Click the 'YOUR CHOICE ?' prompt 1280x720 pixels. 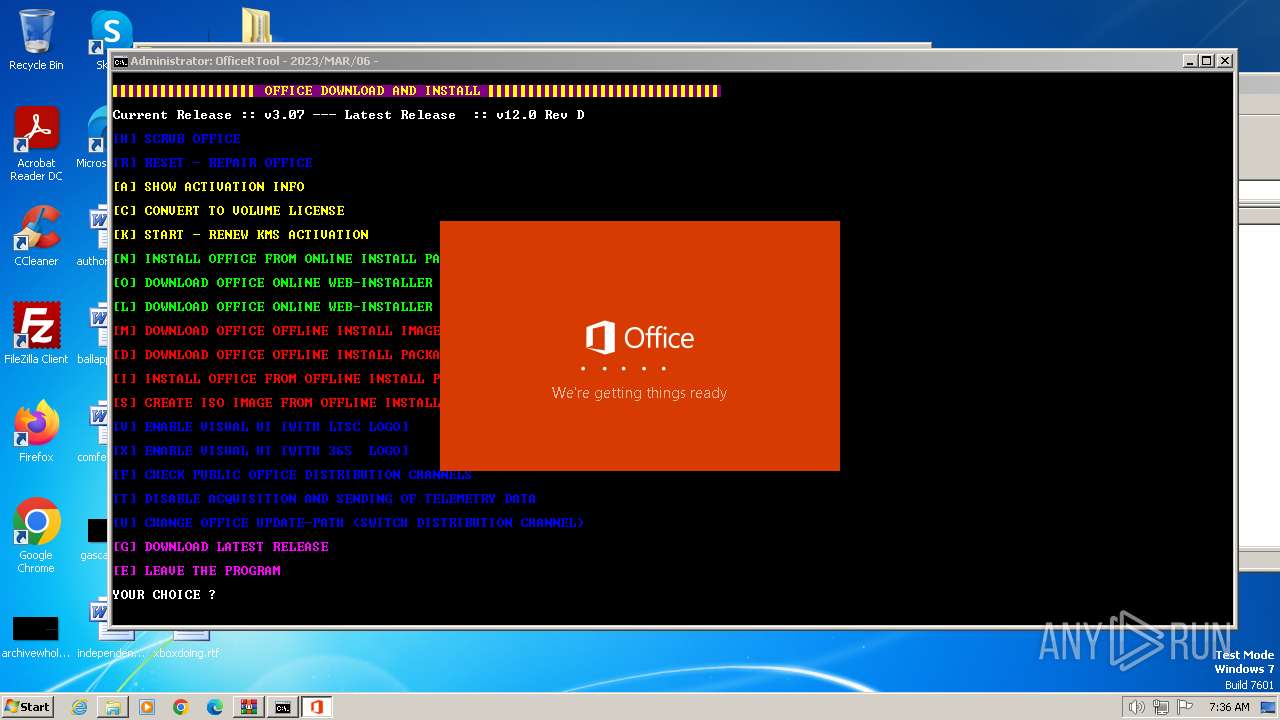tap(164, 595)
